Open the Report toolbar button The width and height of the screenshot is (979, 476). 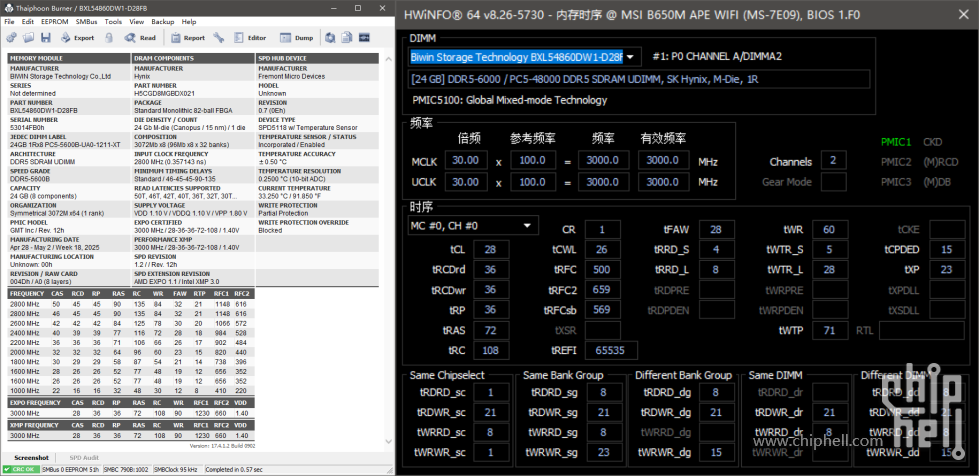click(x=188, y=37)
